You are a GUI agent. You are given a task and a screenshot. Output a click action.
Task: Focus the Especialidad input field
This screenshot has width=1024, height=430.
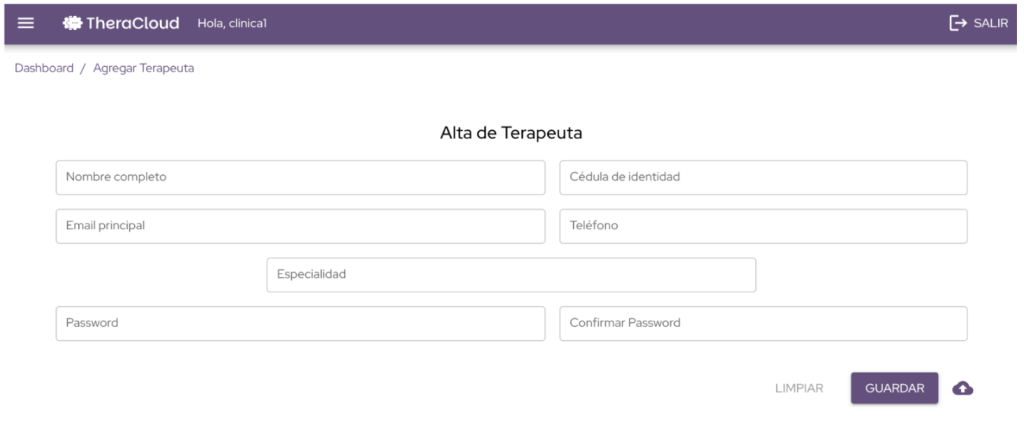point(511,275)
